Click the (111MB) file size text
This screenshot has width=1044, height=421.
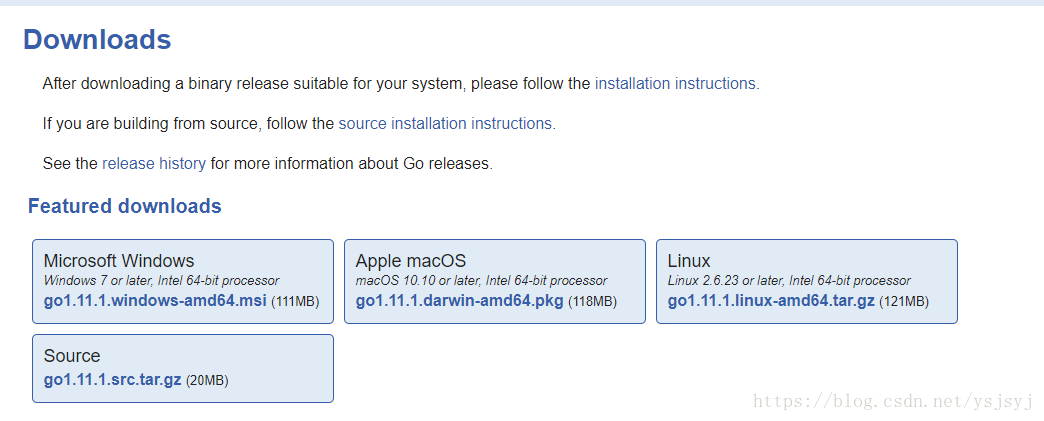[x=296, y=302]
